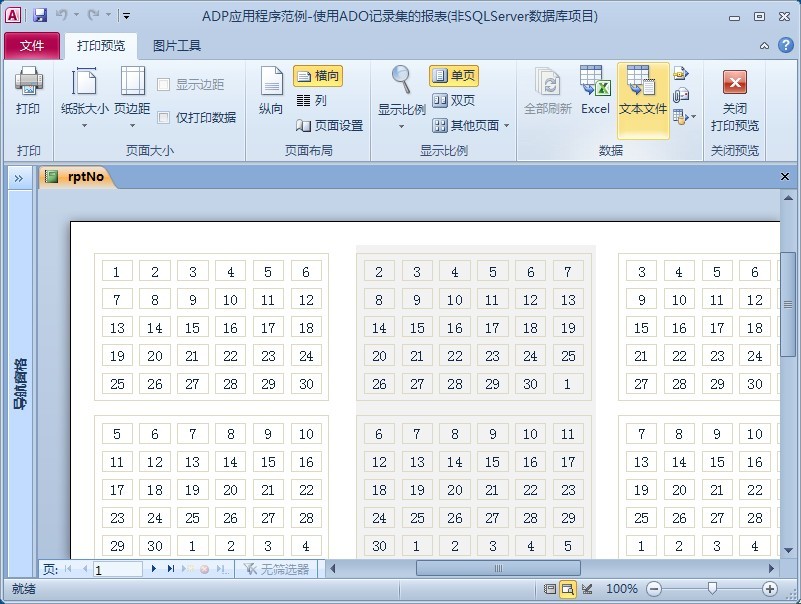
Task: Go to the first page navigation button
Action: 67,569
